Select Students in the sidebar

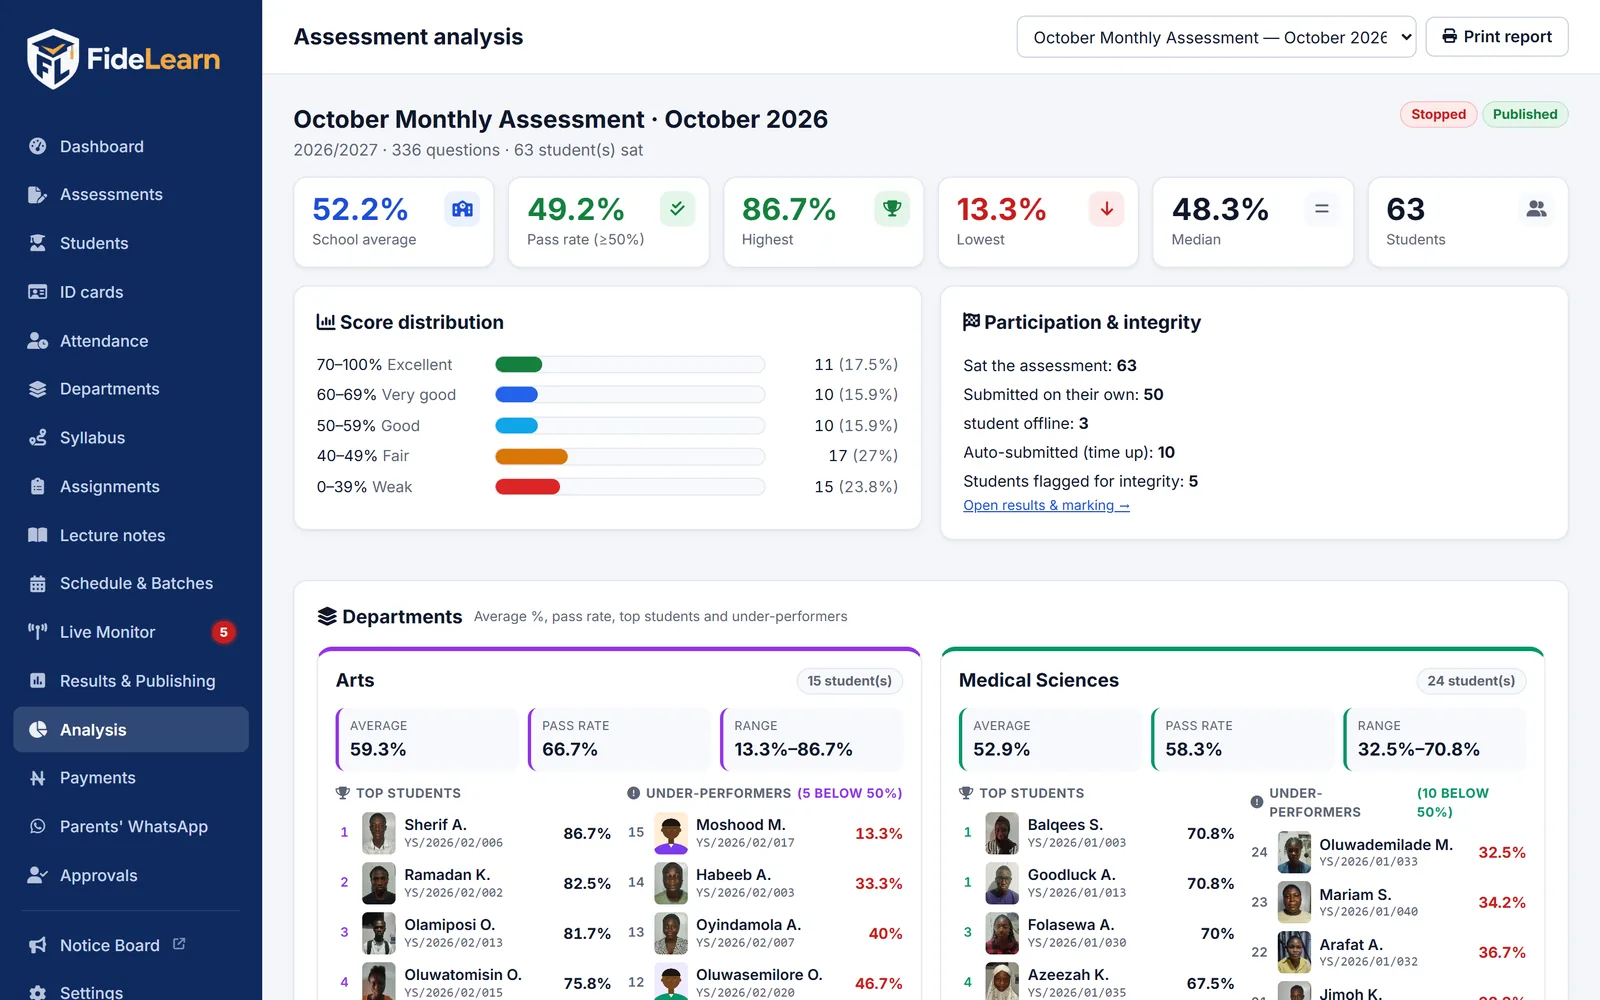[x=131, y=243]
